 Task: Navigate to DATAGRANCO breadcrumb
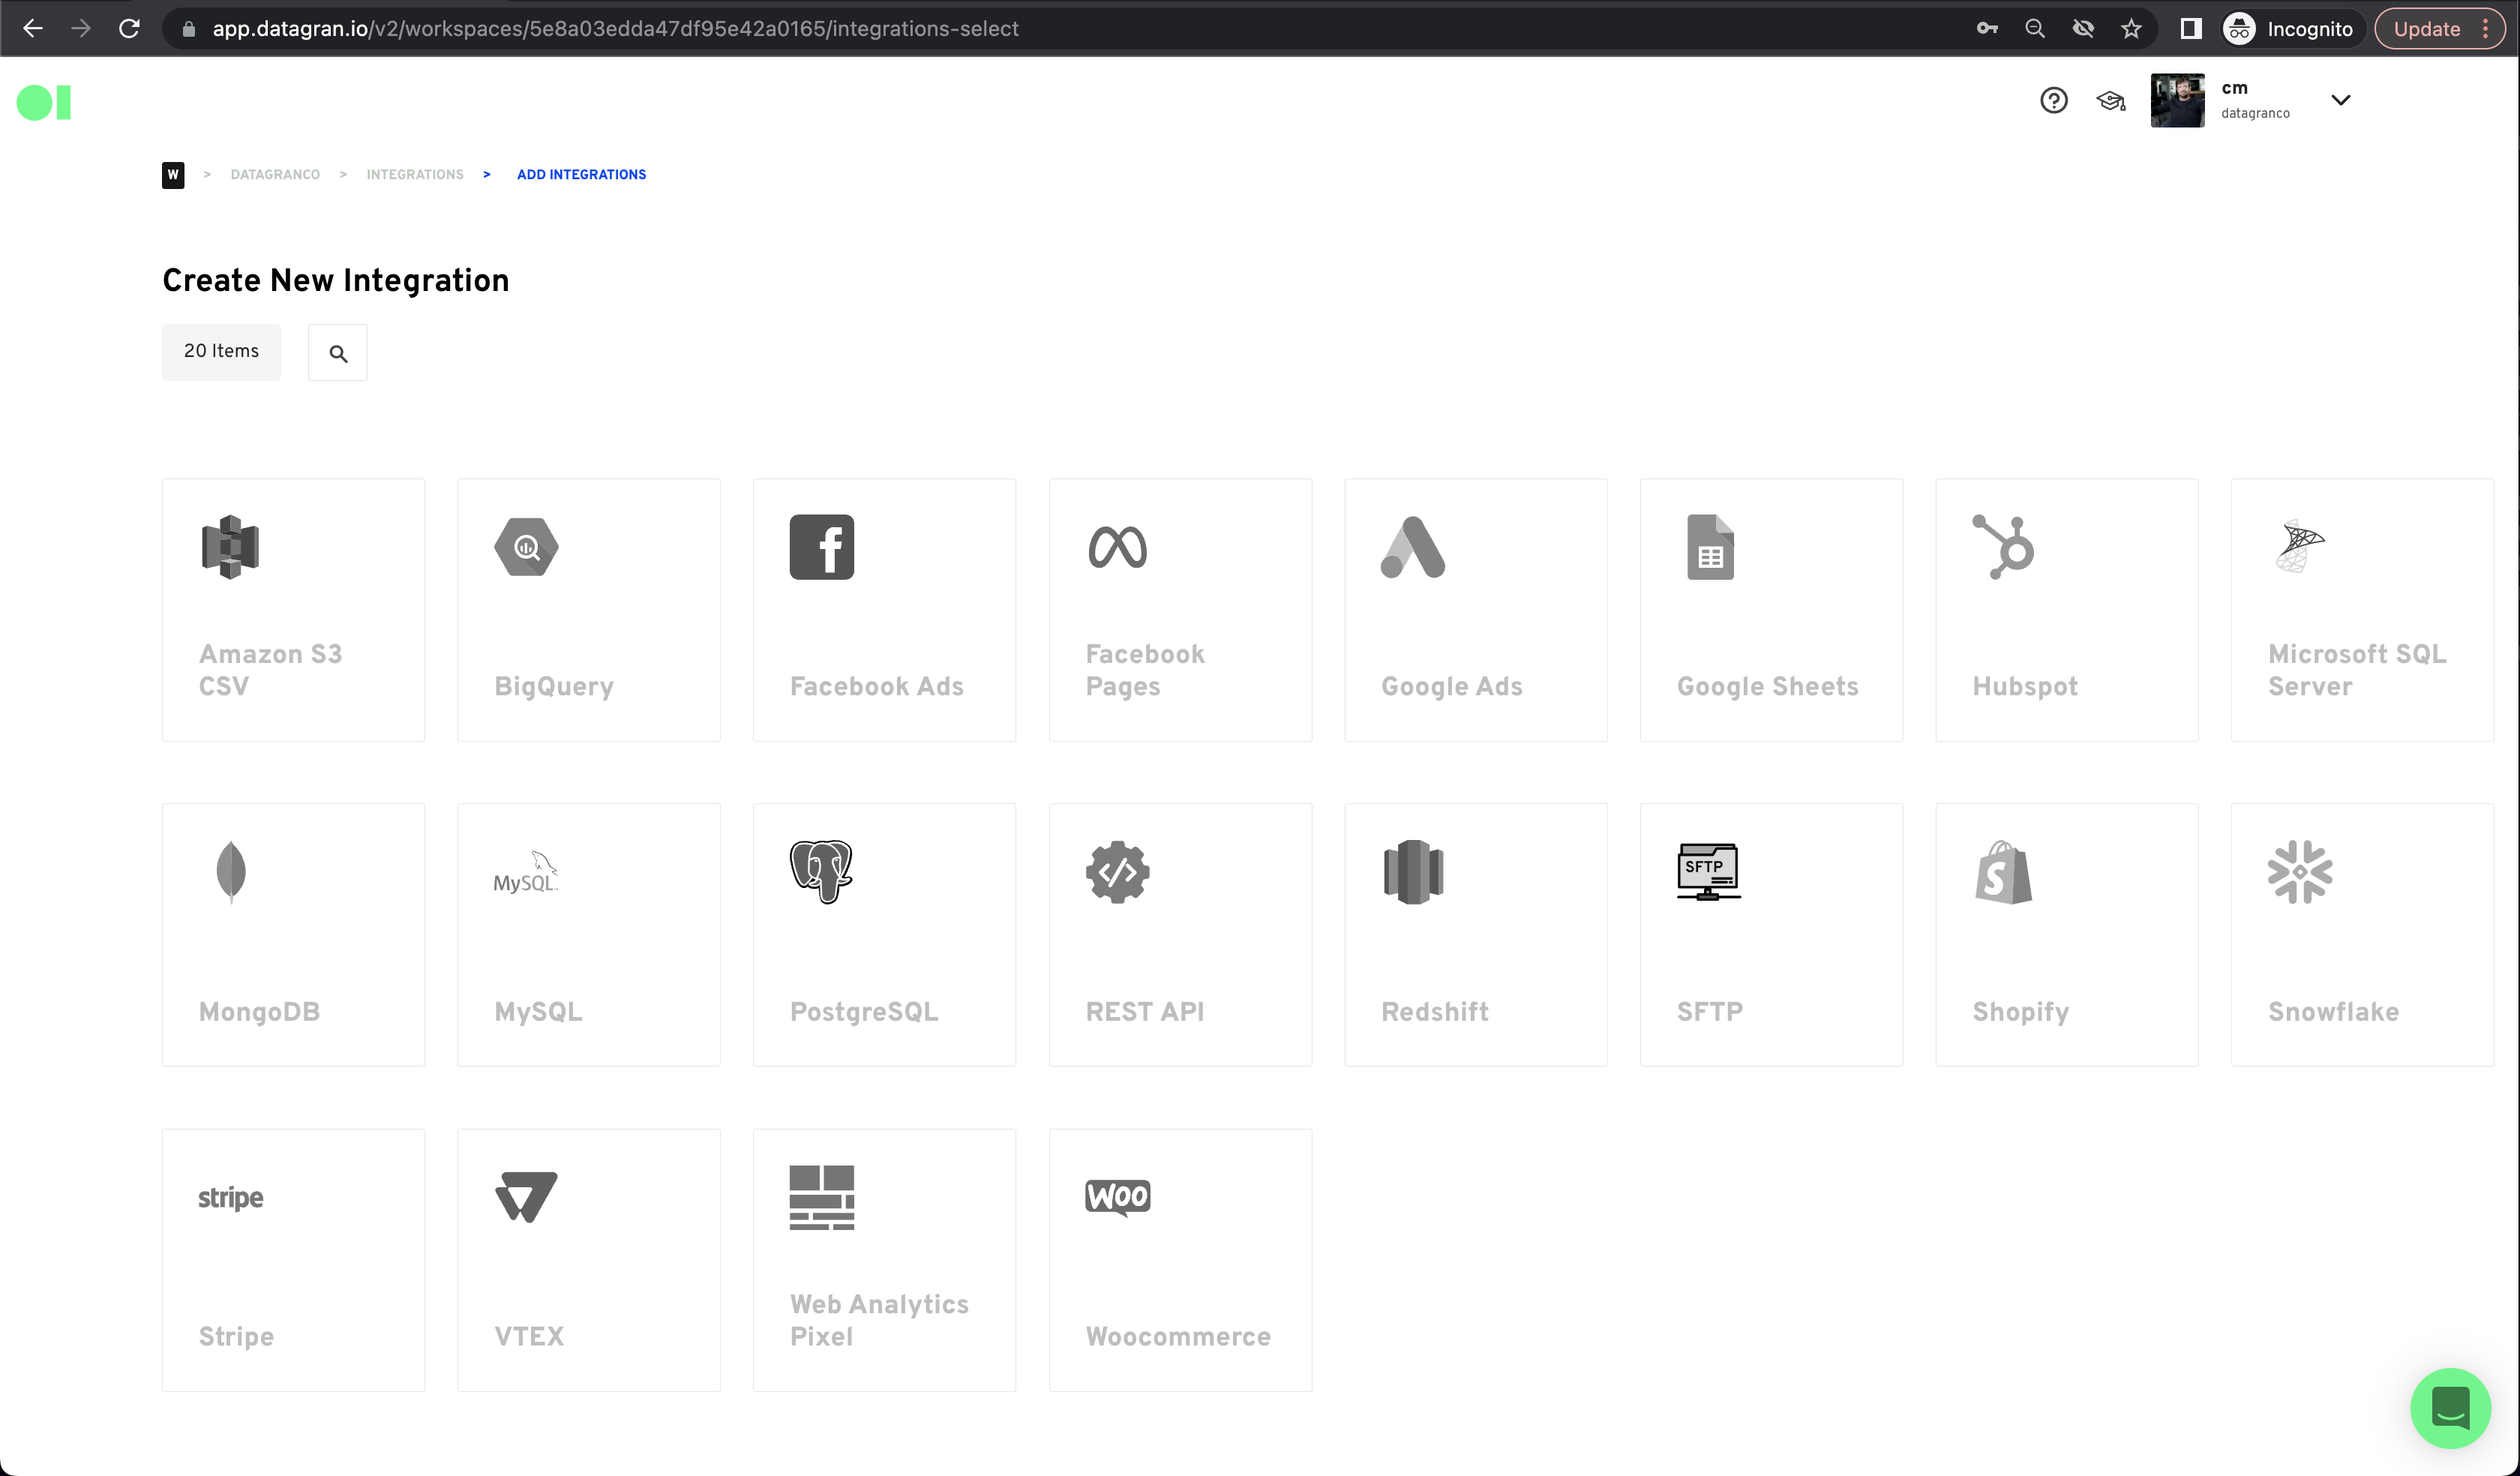click(275, 175)
